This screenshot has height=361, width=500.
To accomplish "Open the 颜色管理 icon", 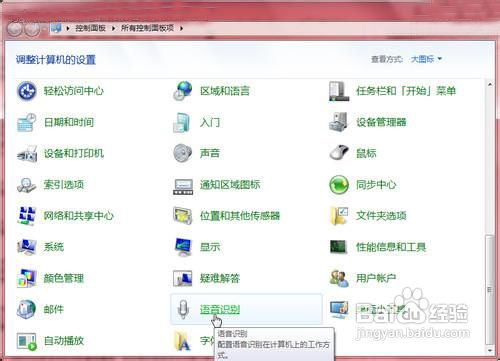I will click(27, 278).
